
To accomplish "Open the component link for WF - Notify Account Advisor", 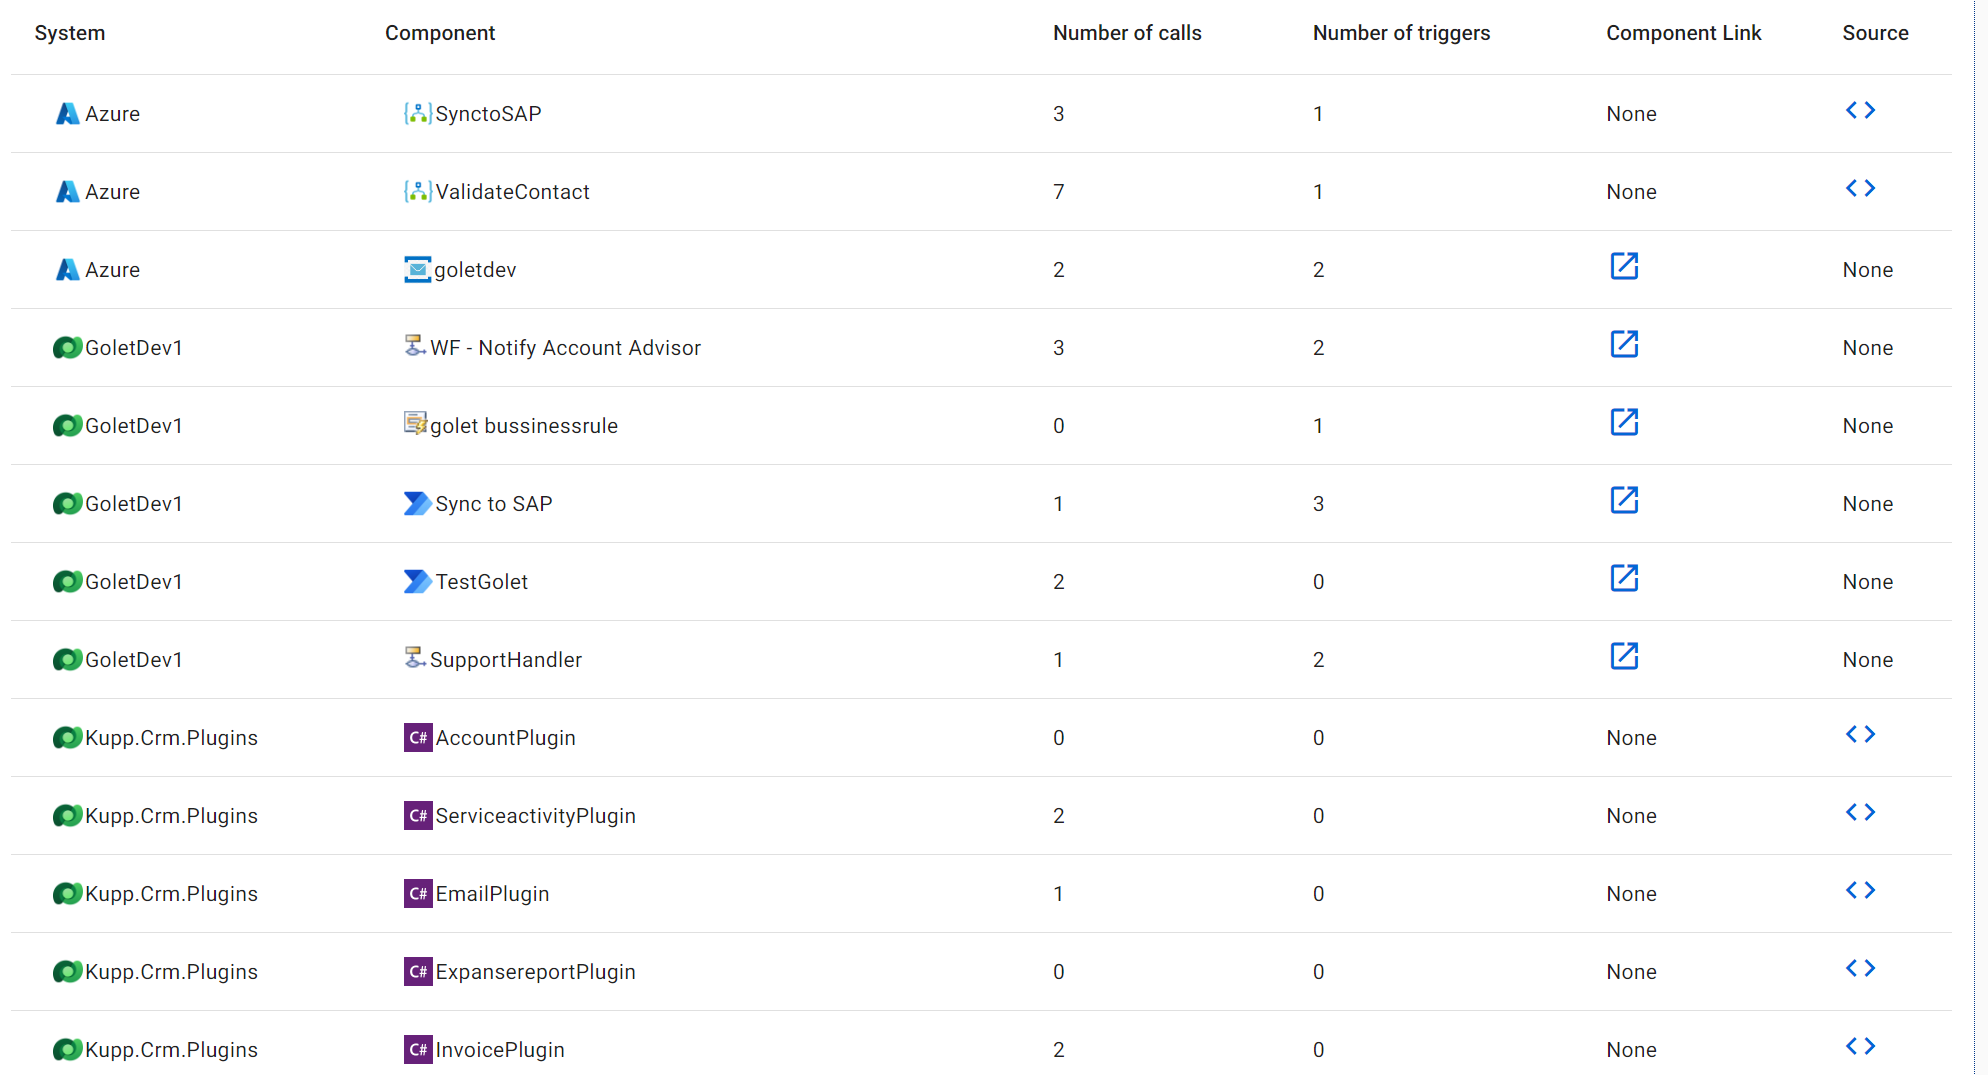I will pyautogui.click(x=1625, y=345).
